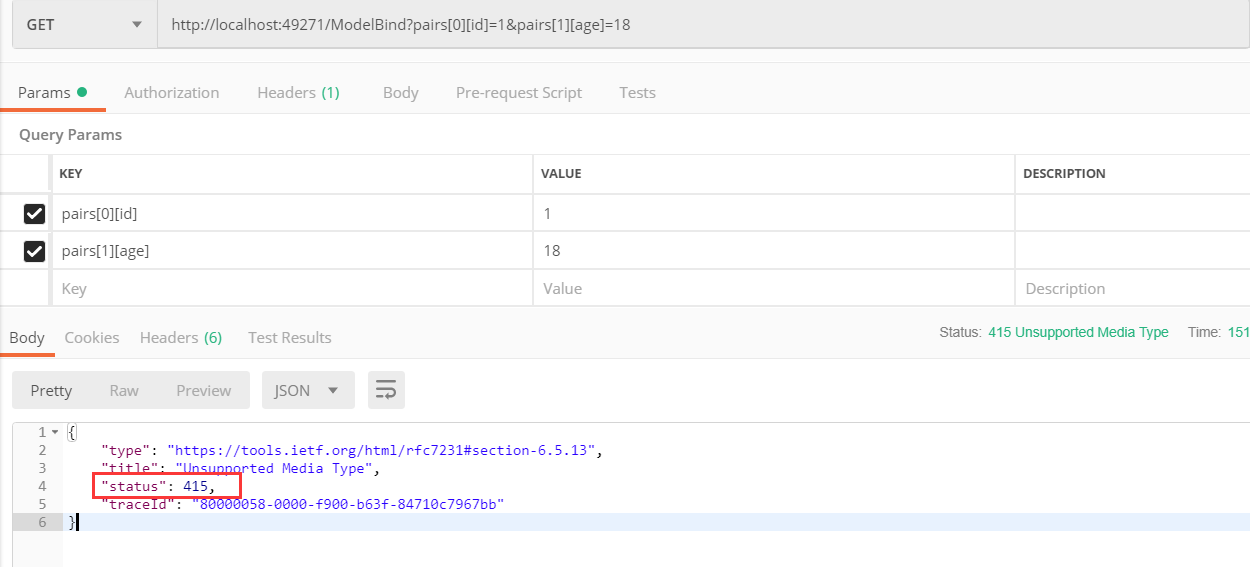Viewport: 1250px width, 567px height.
Task: Open the Test Results tab
Action: pyautogui.click(x=289, y=337)
